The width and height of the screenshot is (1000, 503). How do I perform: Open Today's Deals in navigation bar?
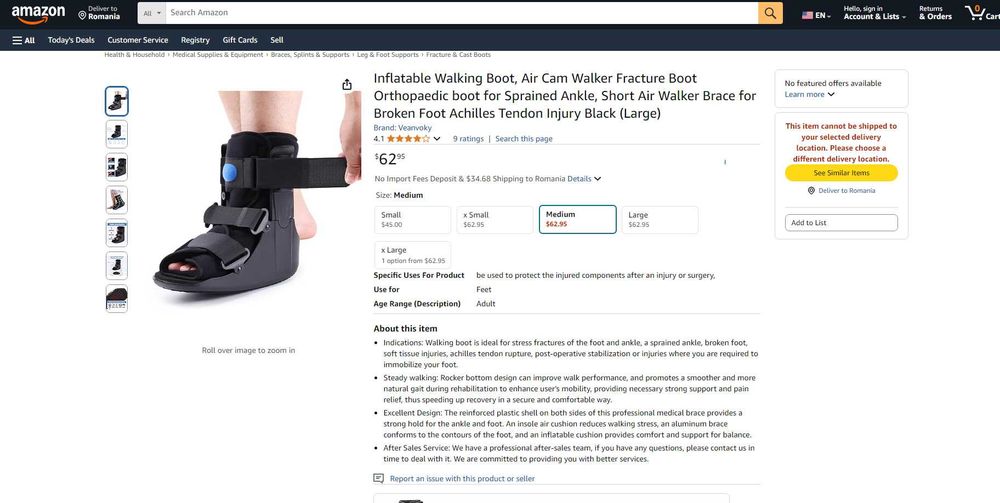coord(71,40)
